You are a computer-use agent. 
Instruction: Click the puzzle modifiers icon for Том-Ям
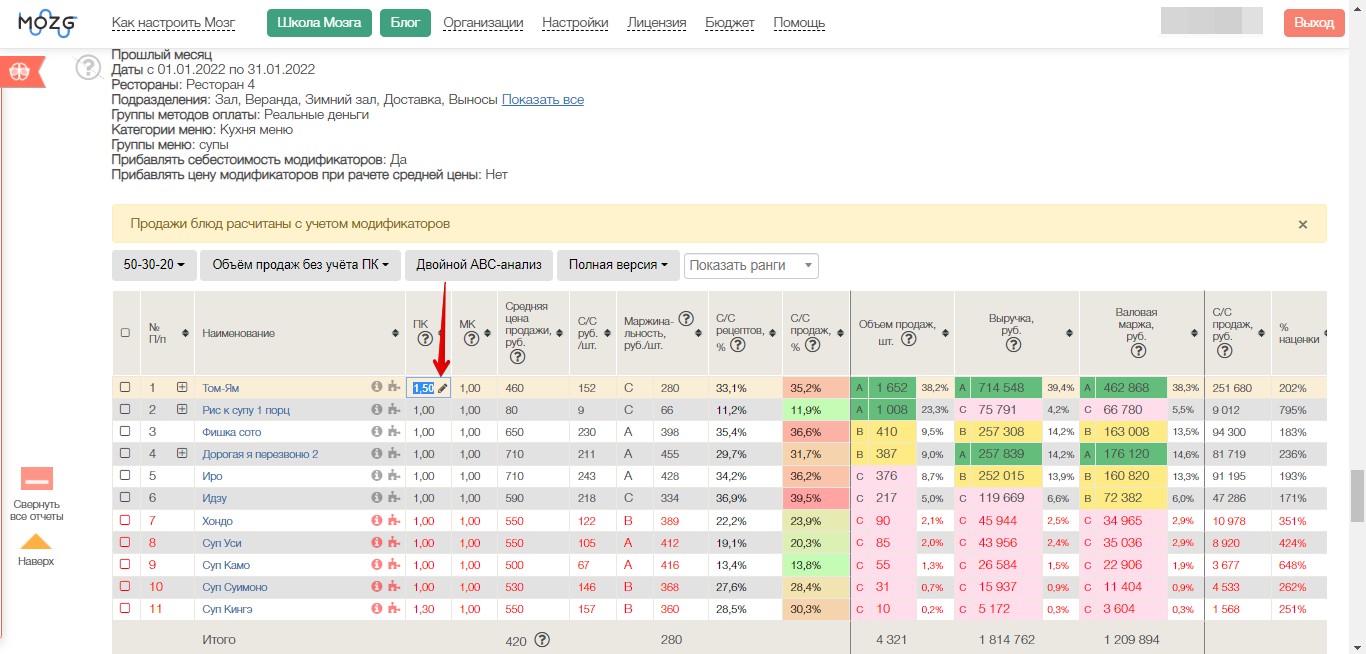click(393, 388)
